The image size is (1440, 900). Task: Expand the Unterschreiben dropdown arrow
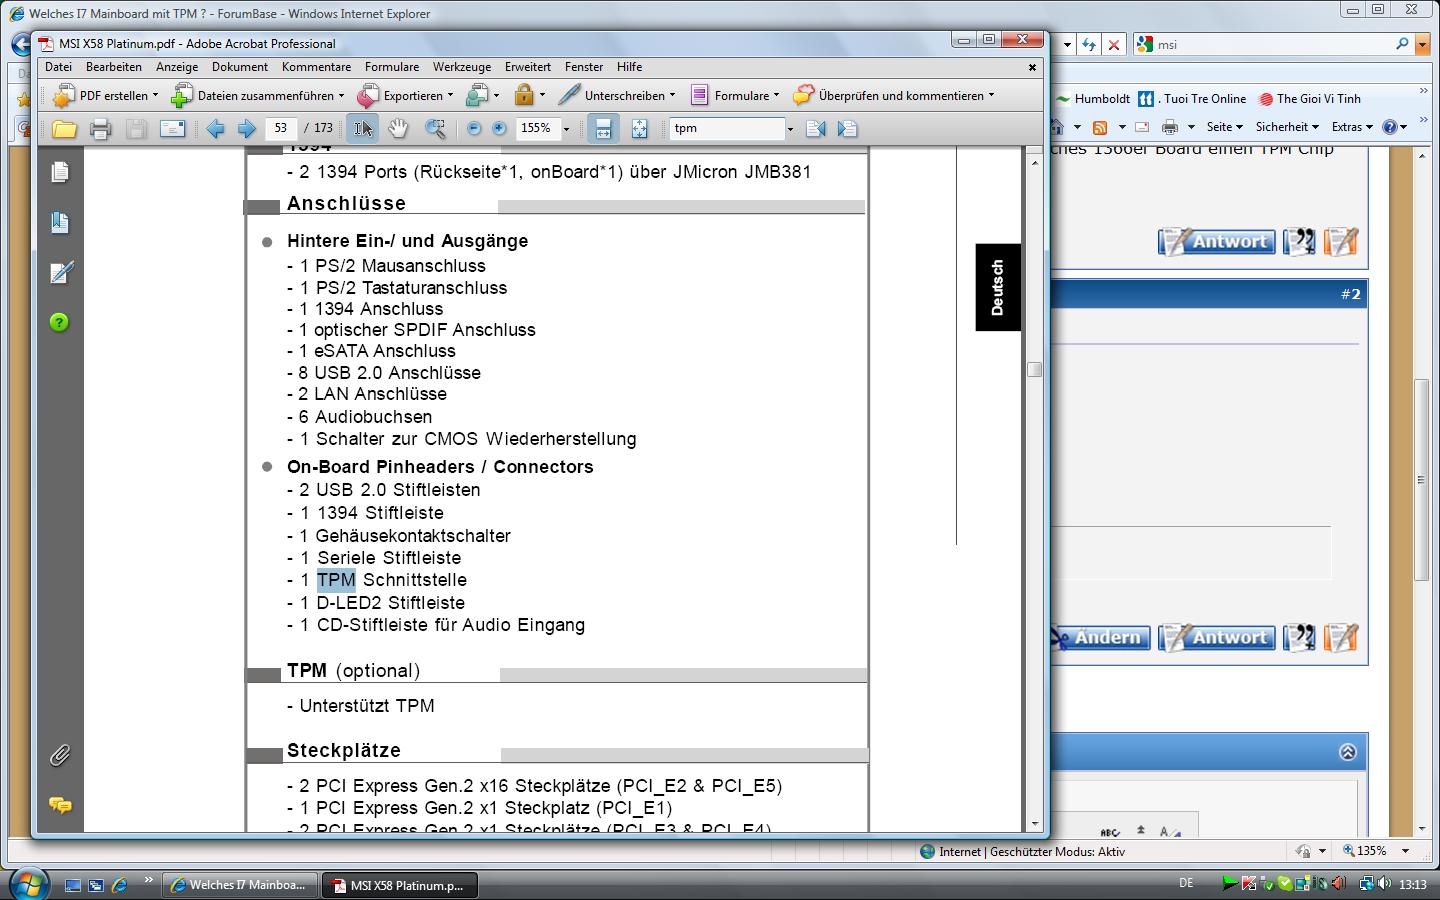[x=672, y=96]
